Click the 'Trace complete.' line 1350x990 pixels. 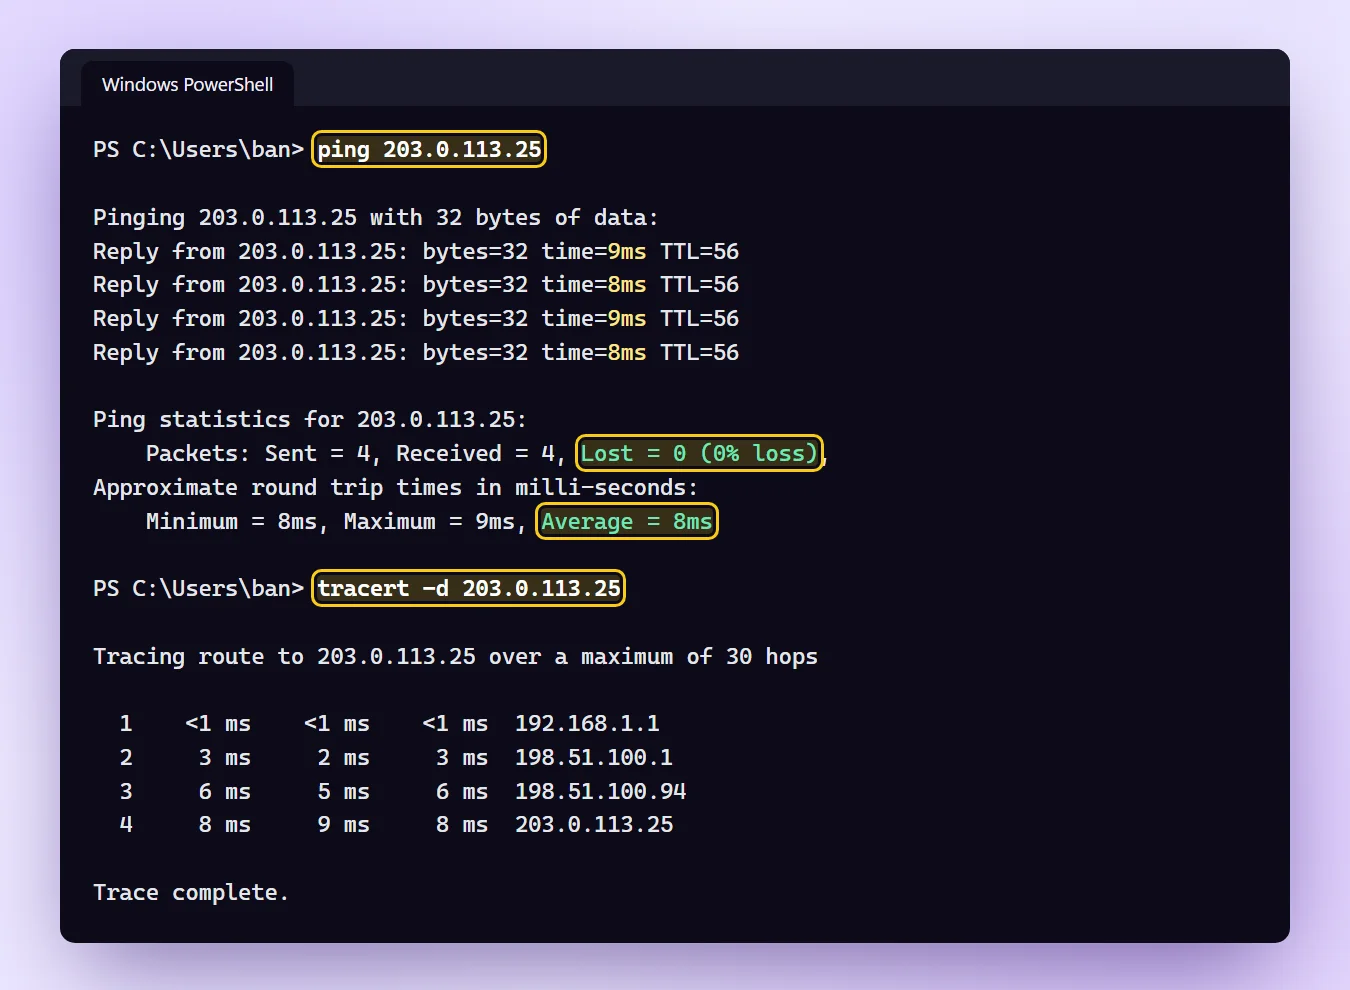190,892
